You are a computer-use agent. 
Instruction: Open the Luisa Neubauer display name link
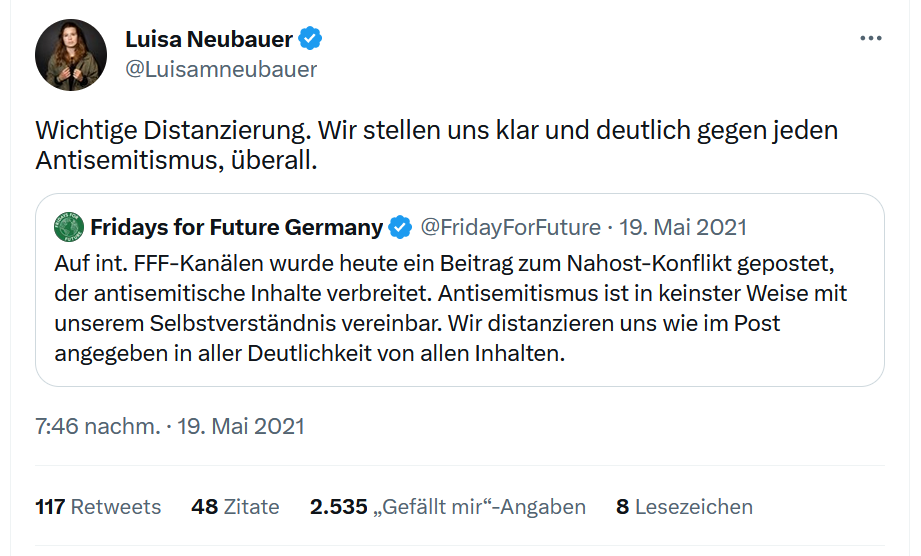[209, 39]
